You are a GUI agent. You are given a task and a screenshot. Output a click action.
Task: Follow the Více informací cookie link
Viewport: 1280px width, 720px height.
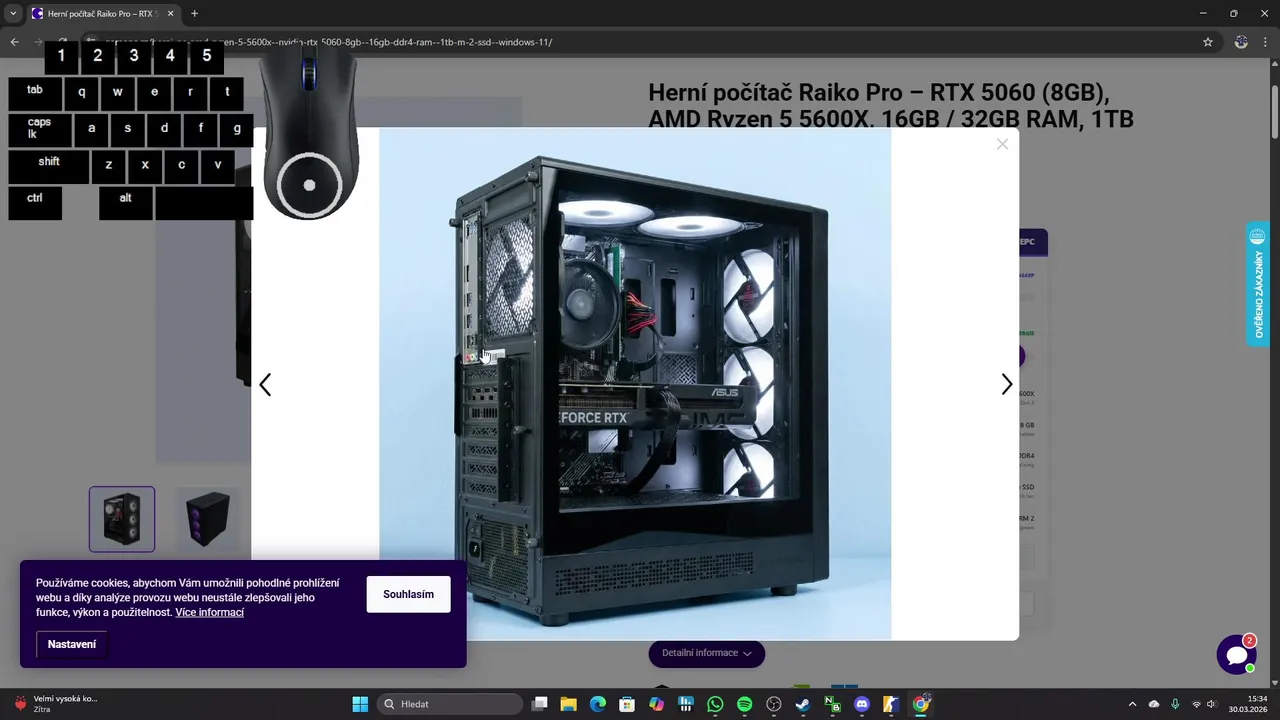(210, 612)
